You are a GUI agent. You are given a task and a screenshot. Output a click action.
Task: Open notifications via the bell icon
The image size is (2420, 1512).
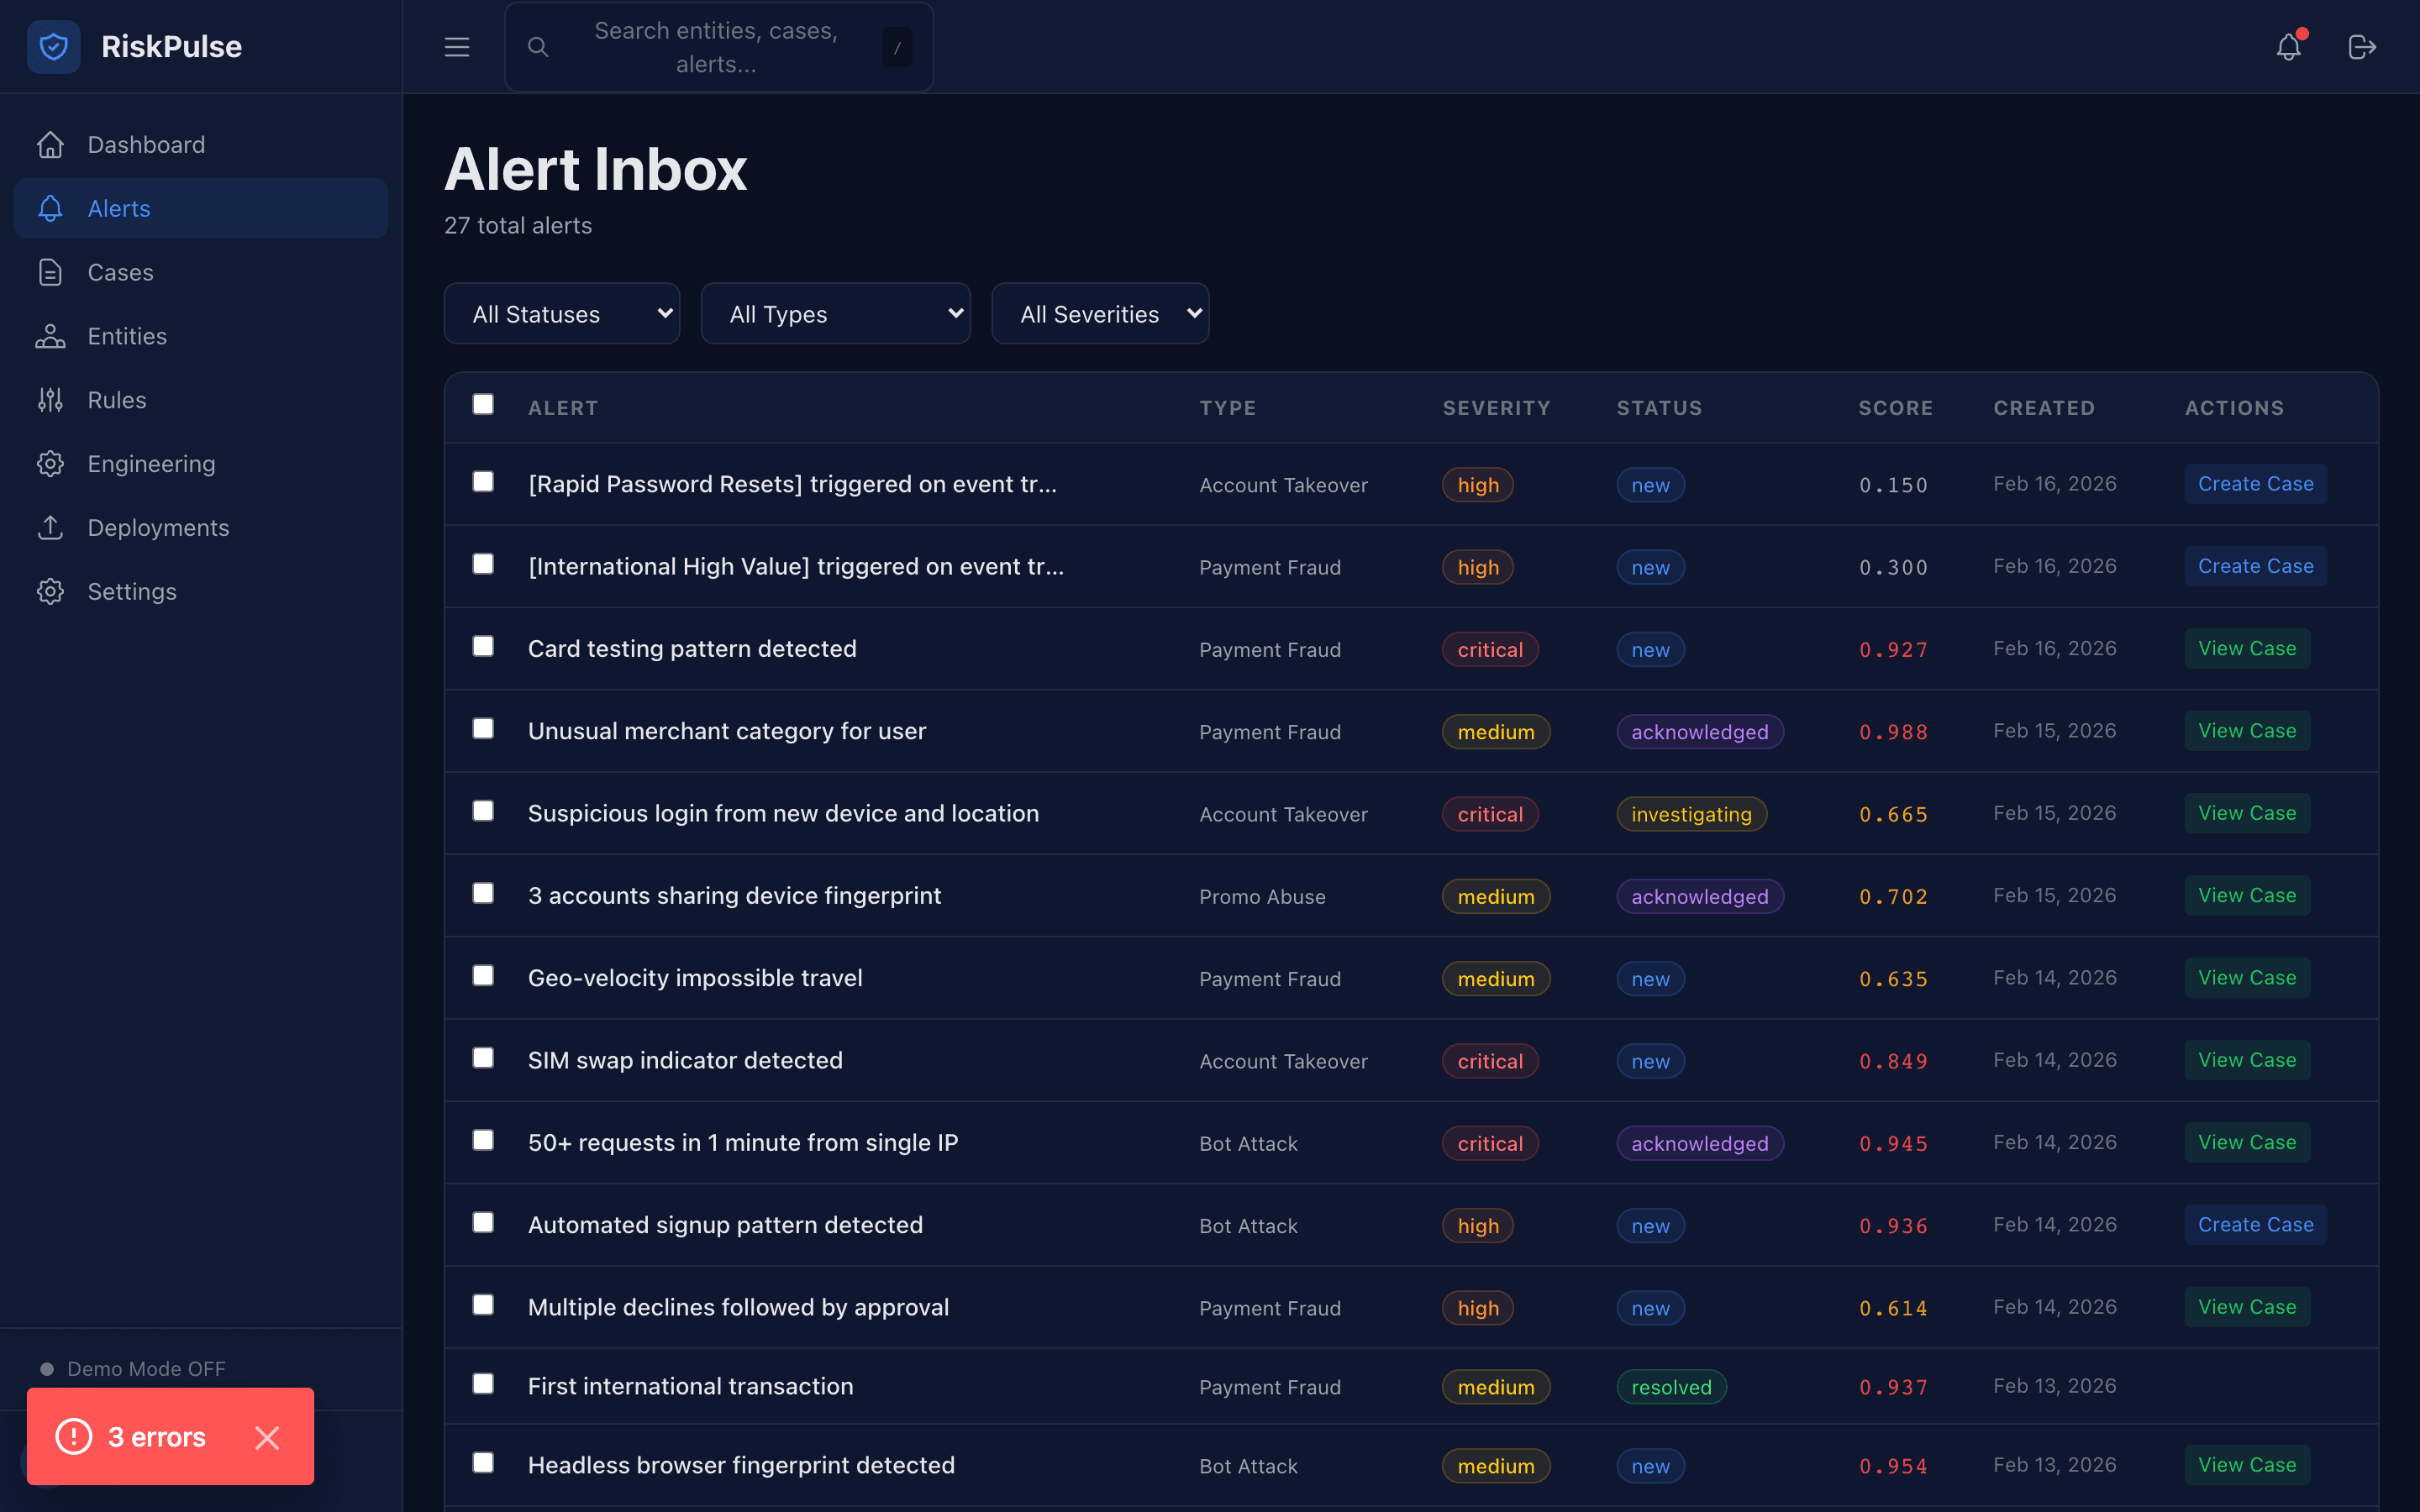(x=2289, y=46)
